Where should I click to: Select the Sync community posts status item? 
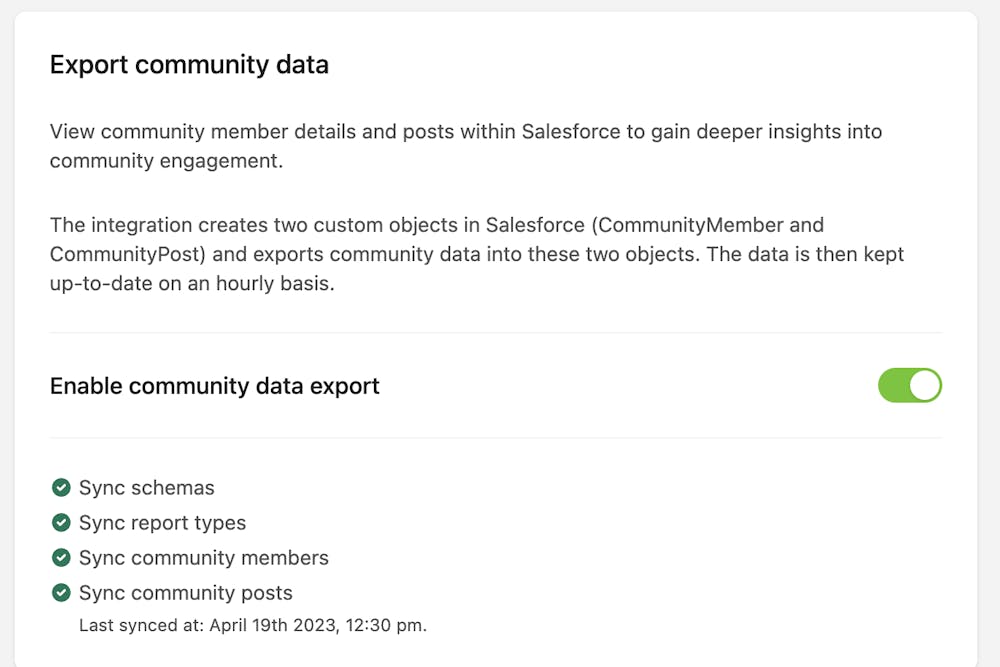pos(172,593)
